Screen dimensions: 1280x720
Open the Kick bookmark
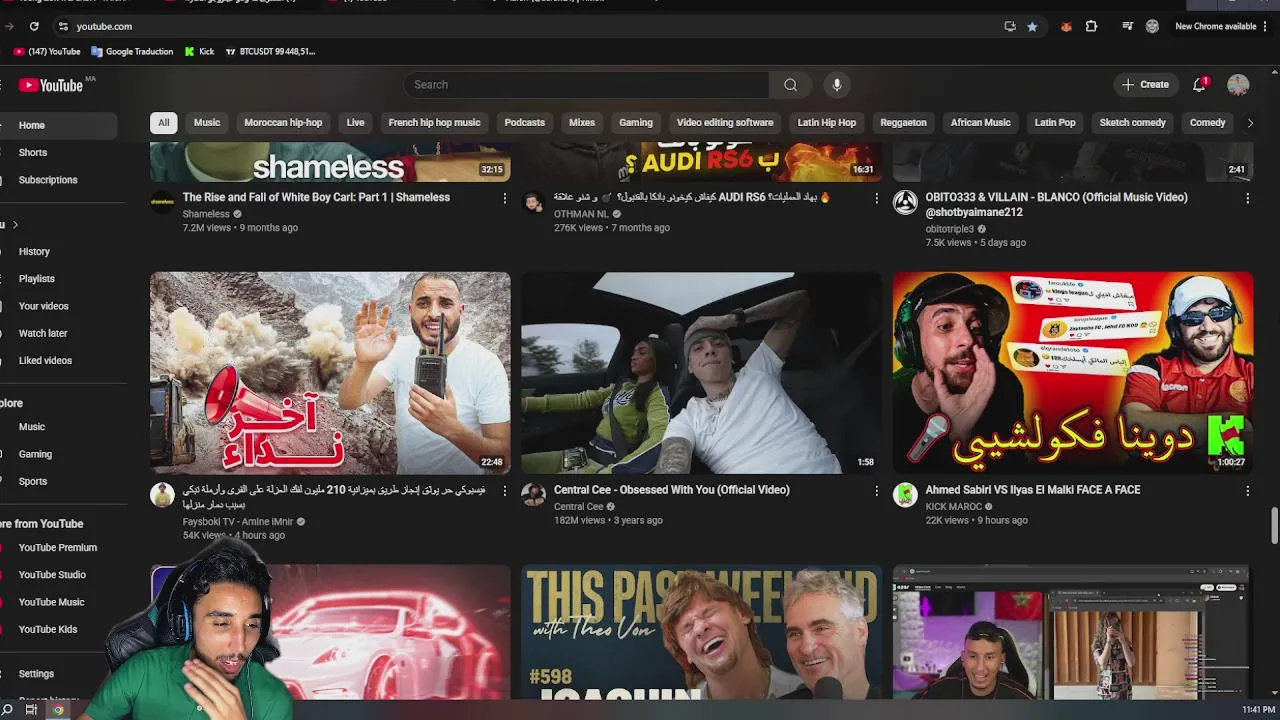(x=199, y=51)
